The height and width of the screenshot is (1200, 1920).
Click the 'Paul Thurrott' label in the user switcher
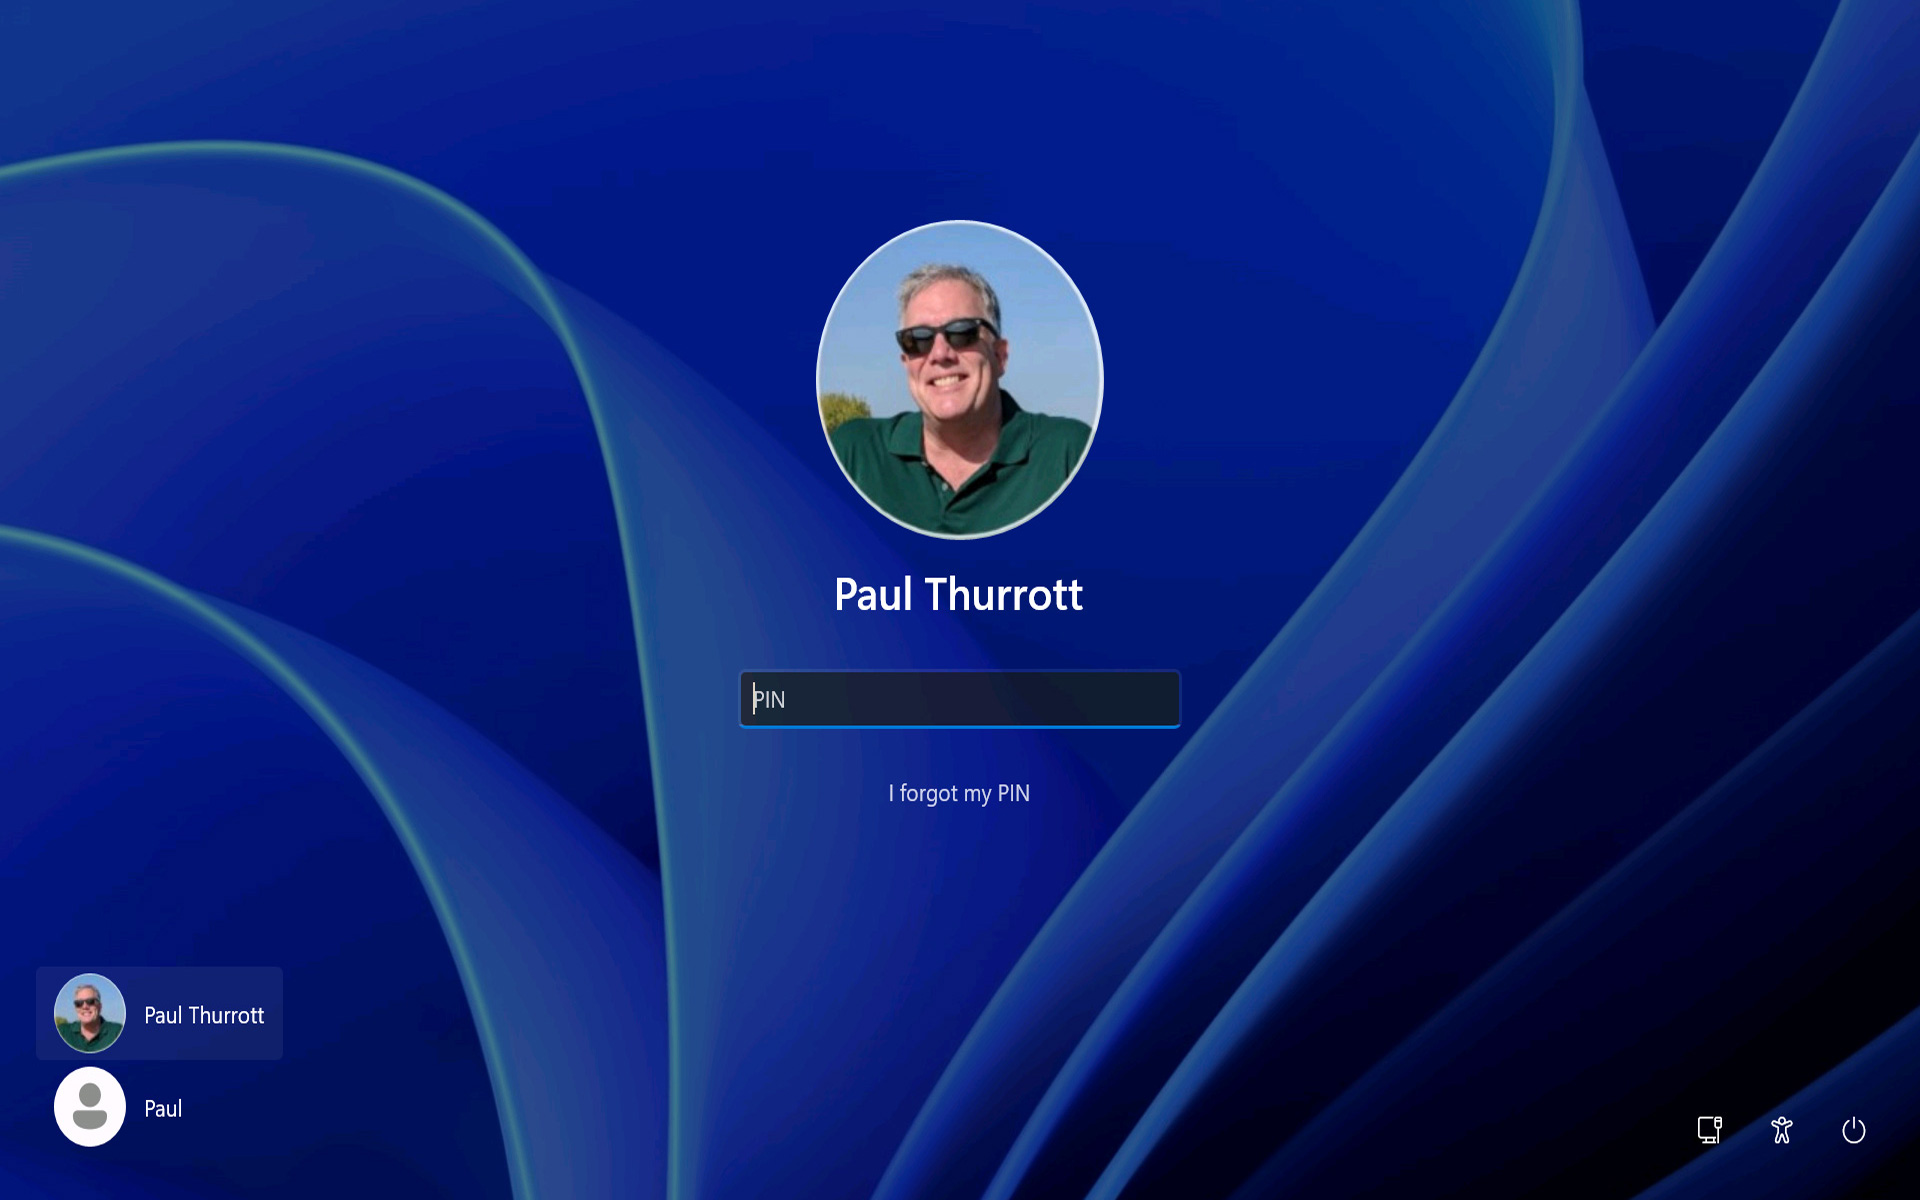[x=204, y=1015]
